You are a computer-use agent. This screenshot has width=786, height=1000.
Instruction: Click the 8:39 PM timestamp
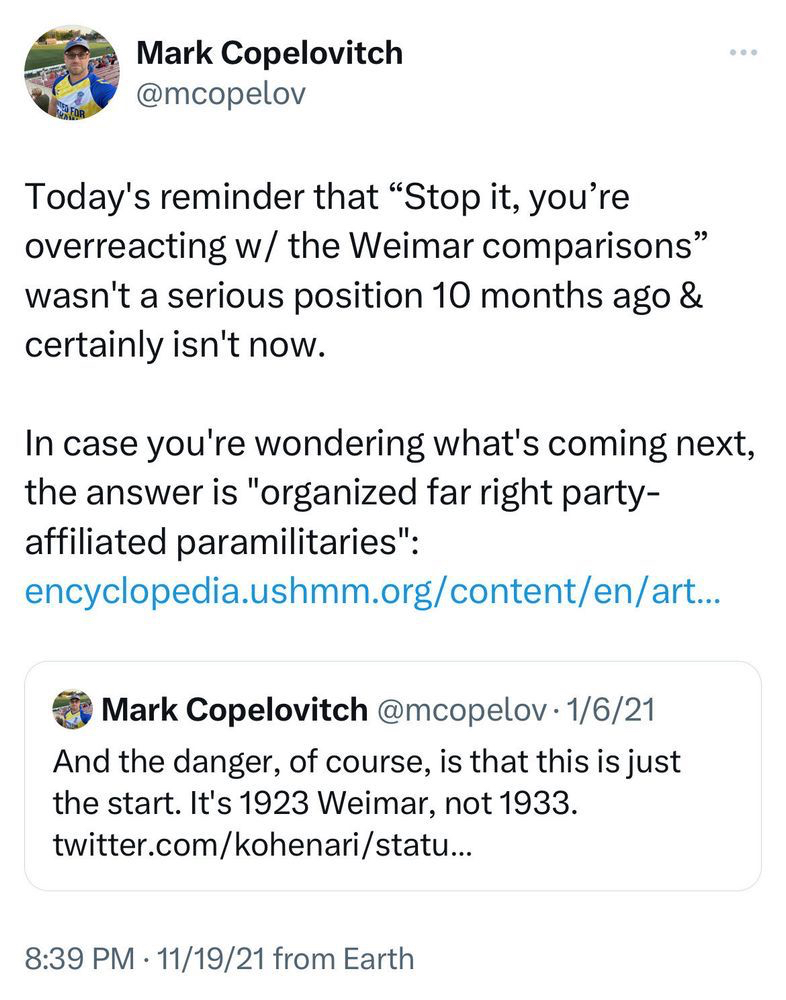click(x=77, y=959)
